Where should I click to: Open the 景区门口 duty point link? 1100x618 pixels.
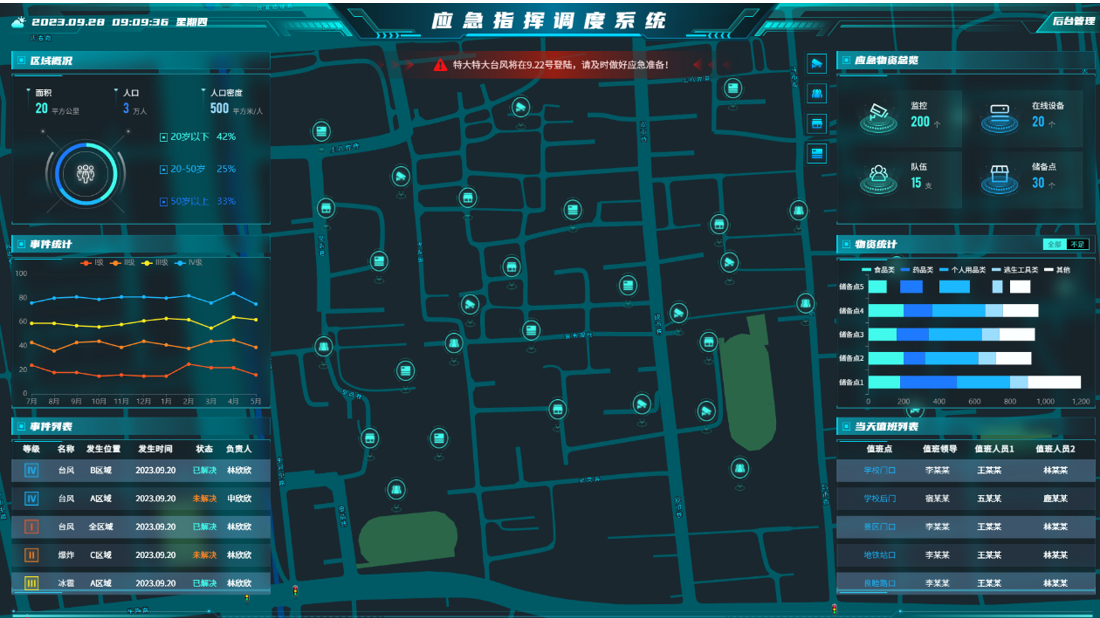point(879,527)
